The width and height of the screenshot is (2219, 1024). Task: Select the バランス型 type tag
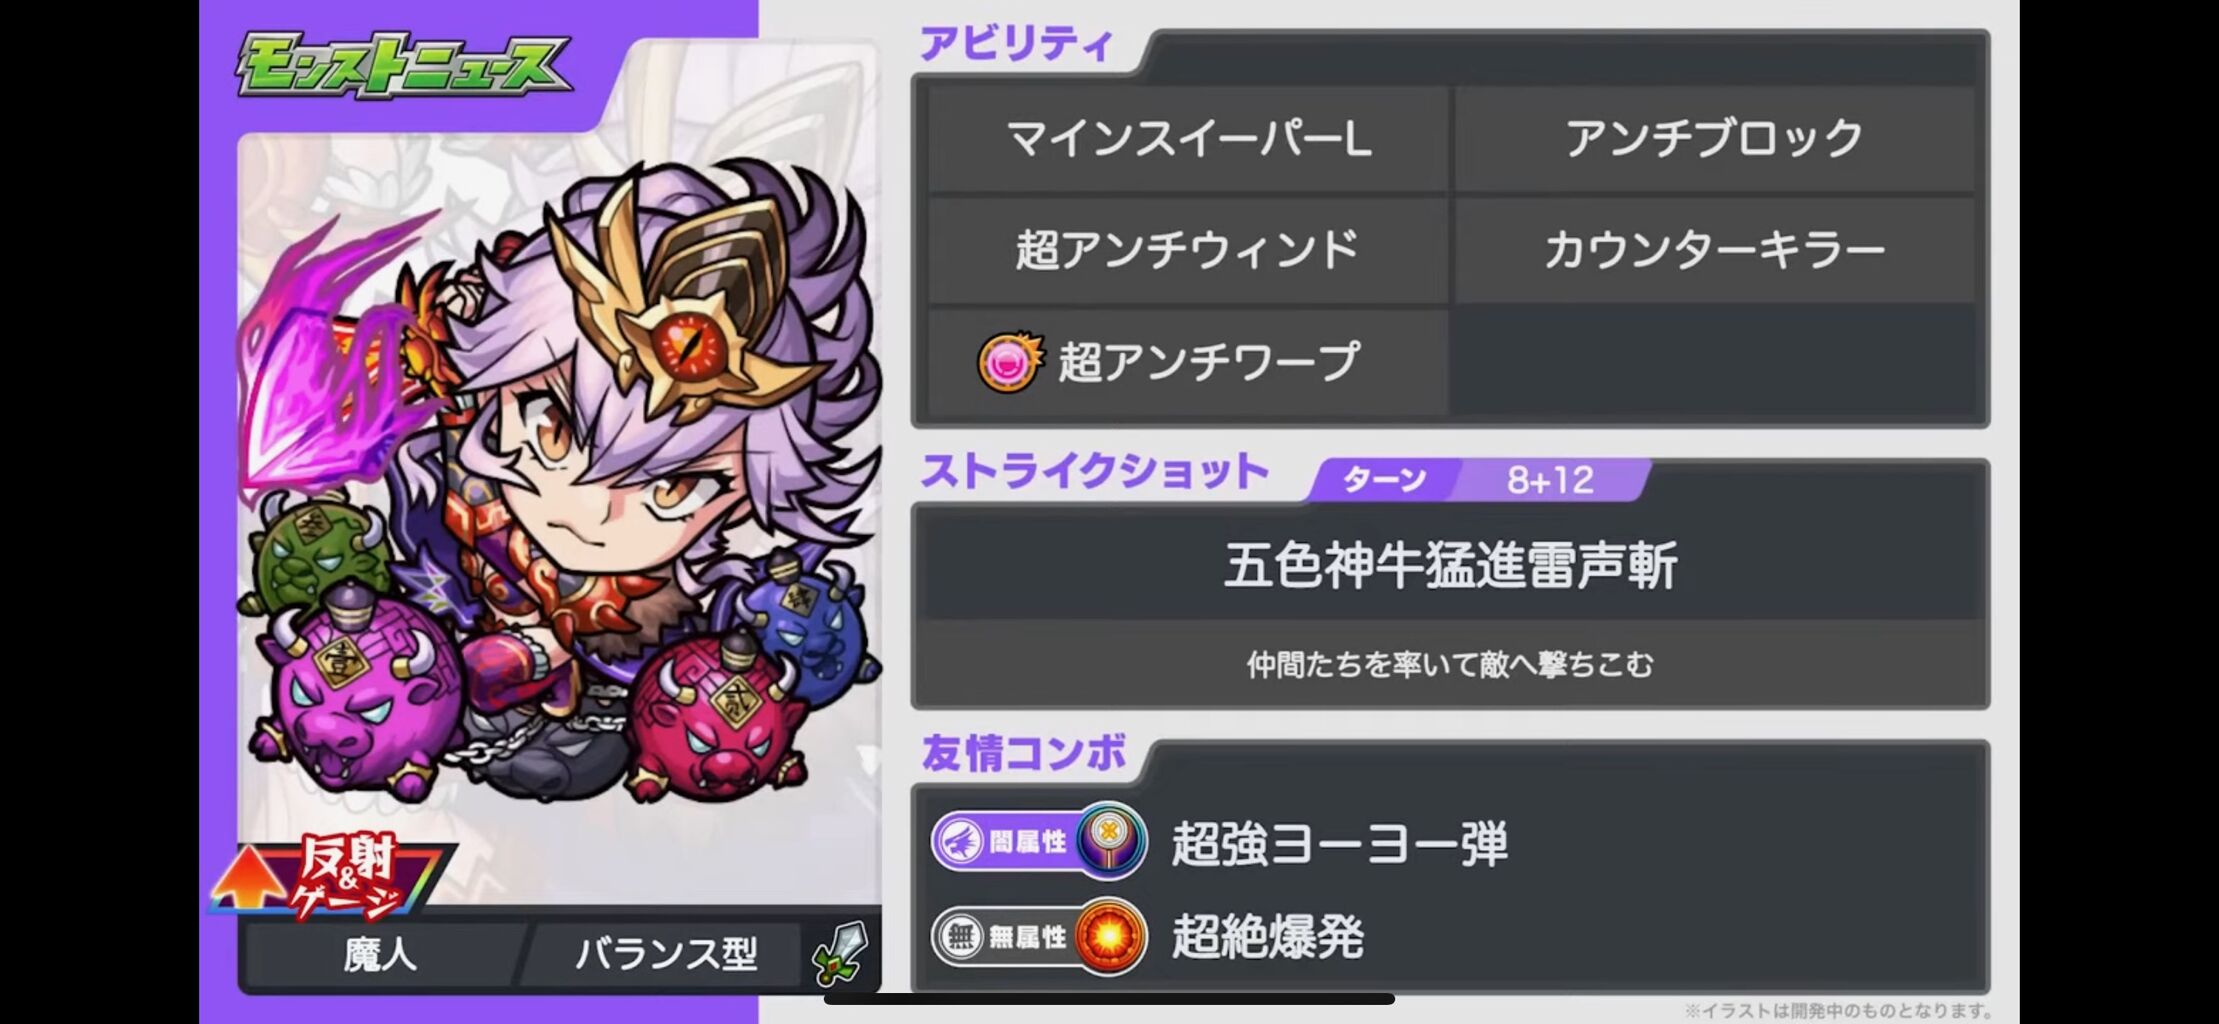point(665,953)
